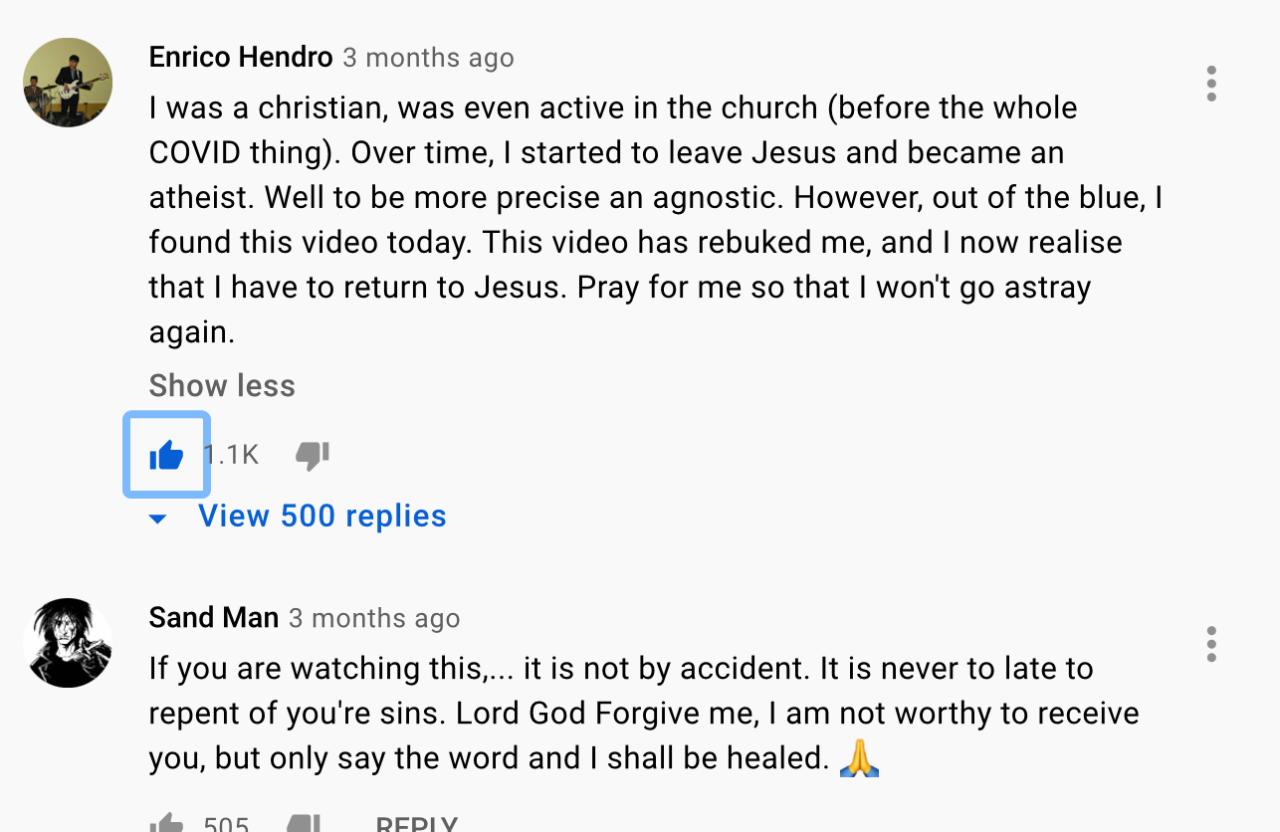The width and height of the screenshot is (1280, 832).
Task: Visit Enrico Hendro's channel via username
Action: pos(240,57)
